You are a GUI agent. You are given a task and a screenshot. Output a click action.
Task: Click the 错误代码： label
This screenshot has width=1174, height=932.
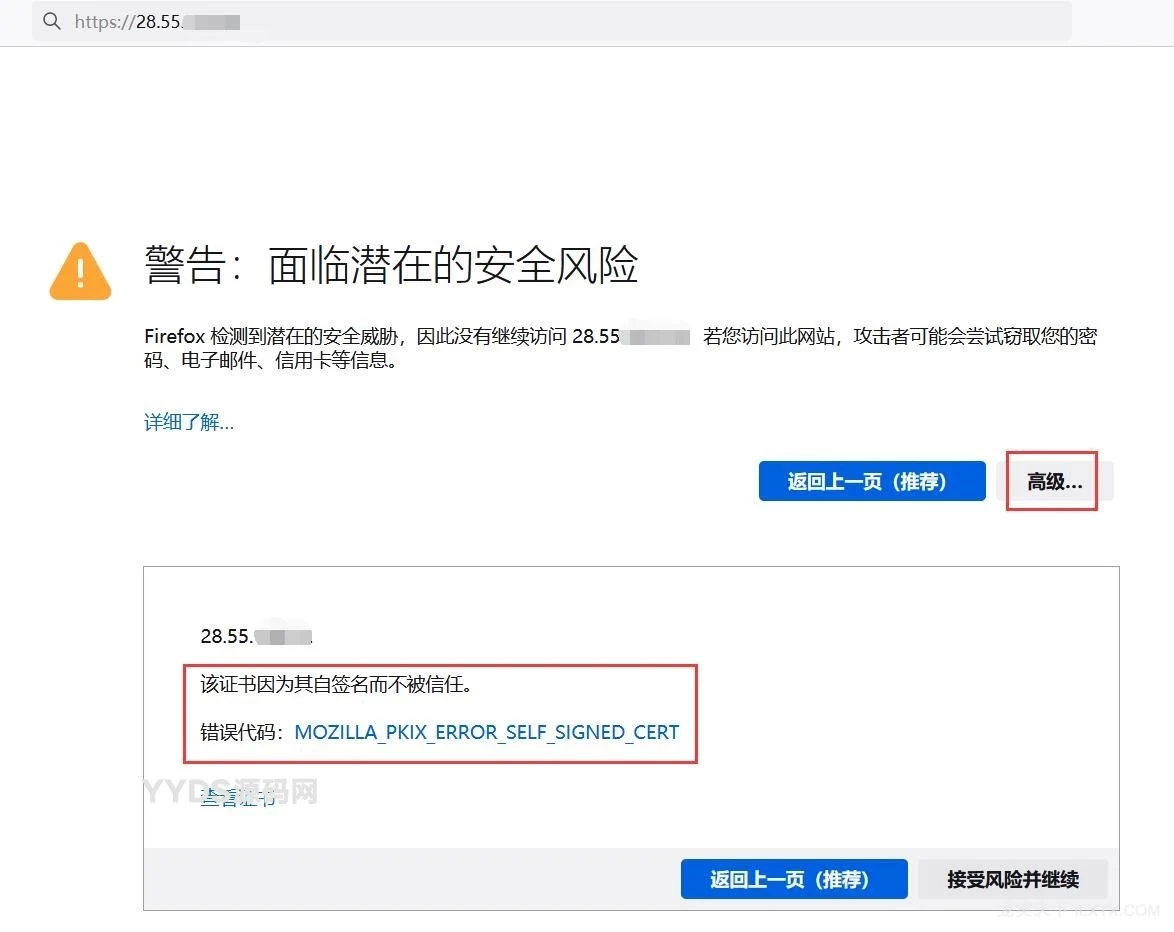click(242, 732)
